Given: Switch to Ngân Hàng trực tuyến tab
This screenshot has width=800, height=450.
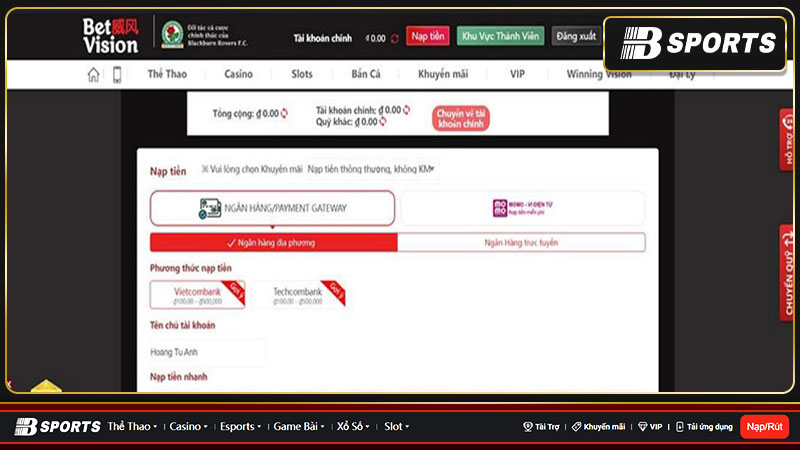Looking at the screenshot, I should (x=521, y=242).
